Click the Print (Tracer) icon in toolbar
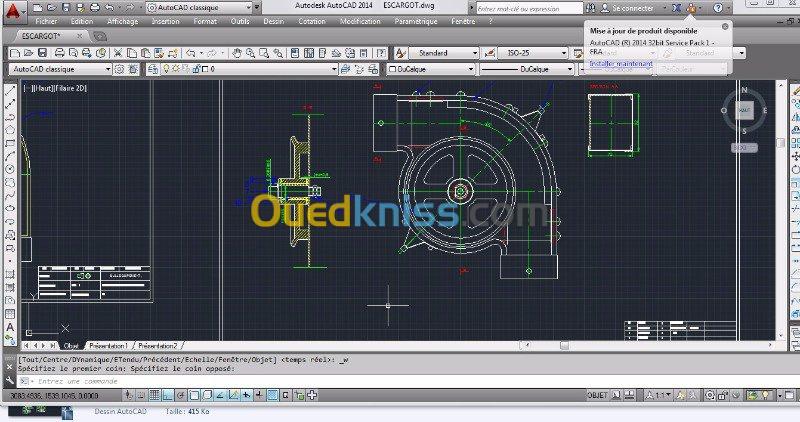 click(x=59, y=53)
